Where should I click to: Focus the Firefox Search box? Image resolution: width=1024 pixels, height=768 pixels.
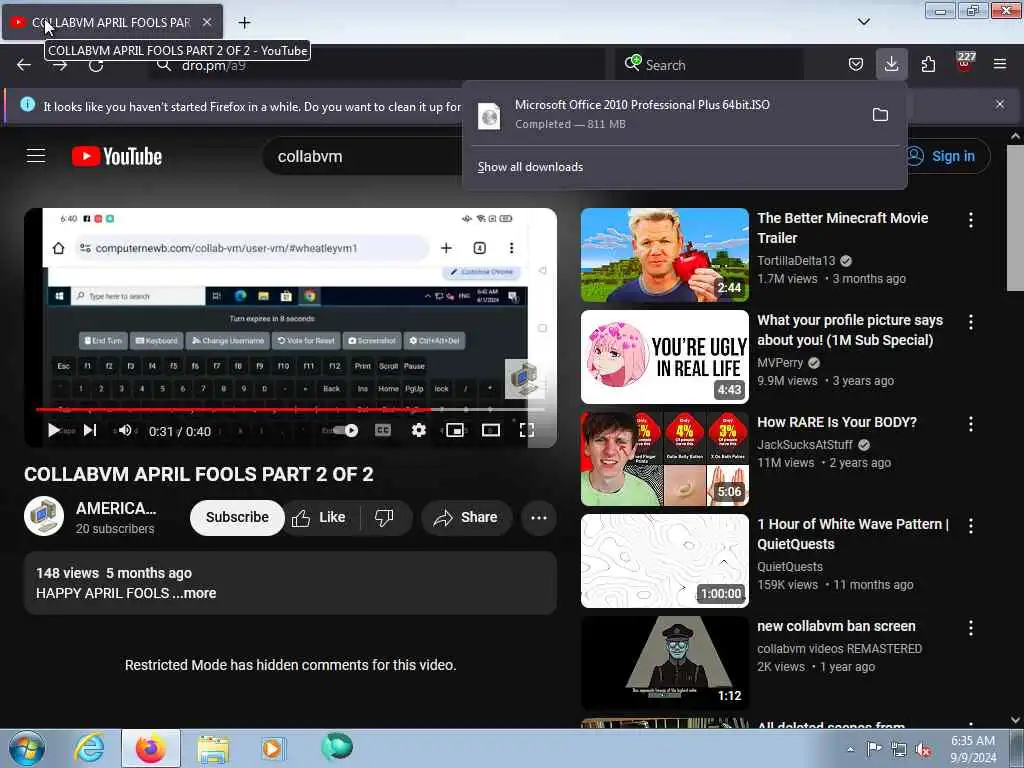tap(709, 65)
